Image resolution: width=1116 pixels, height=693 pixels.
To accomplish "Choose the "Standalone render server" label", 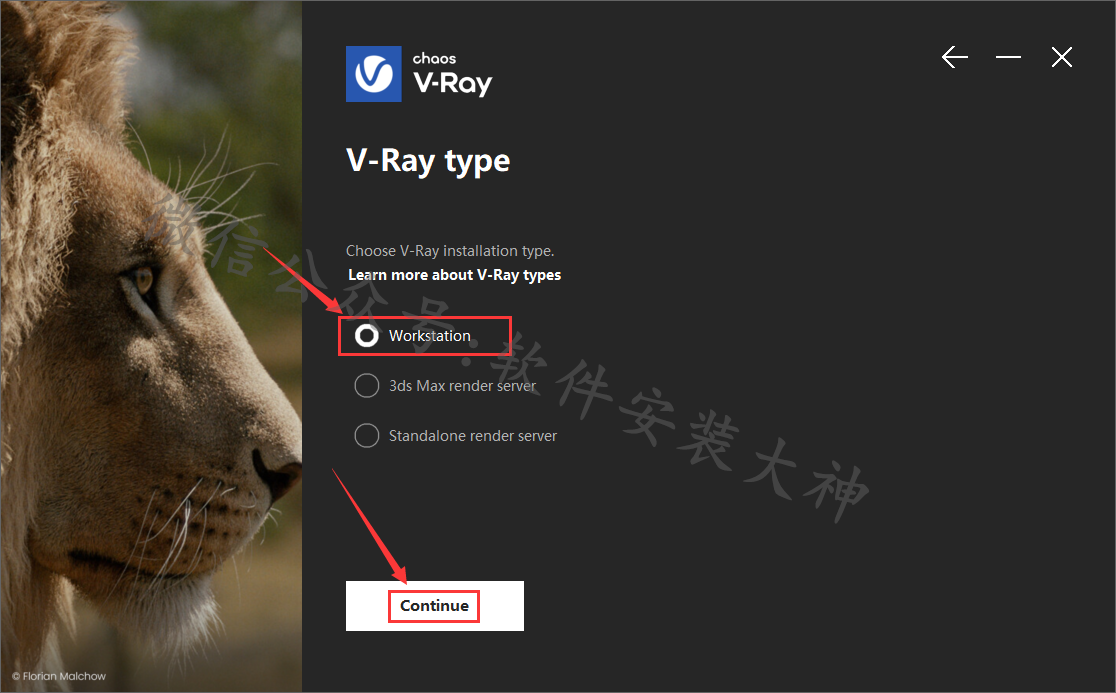I will click(473, 435).
